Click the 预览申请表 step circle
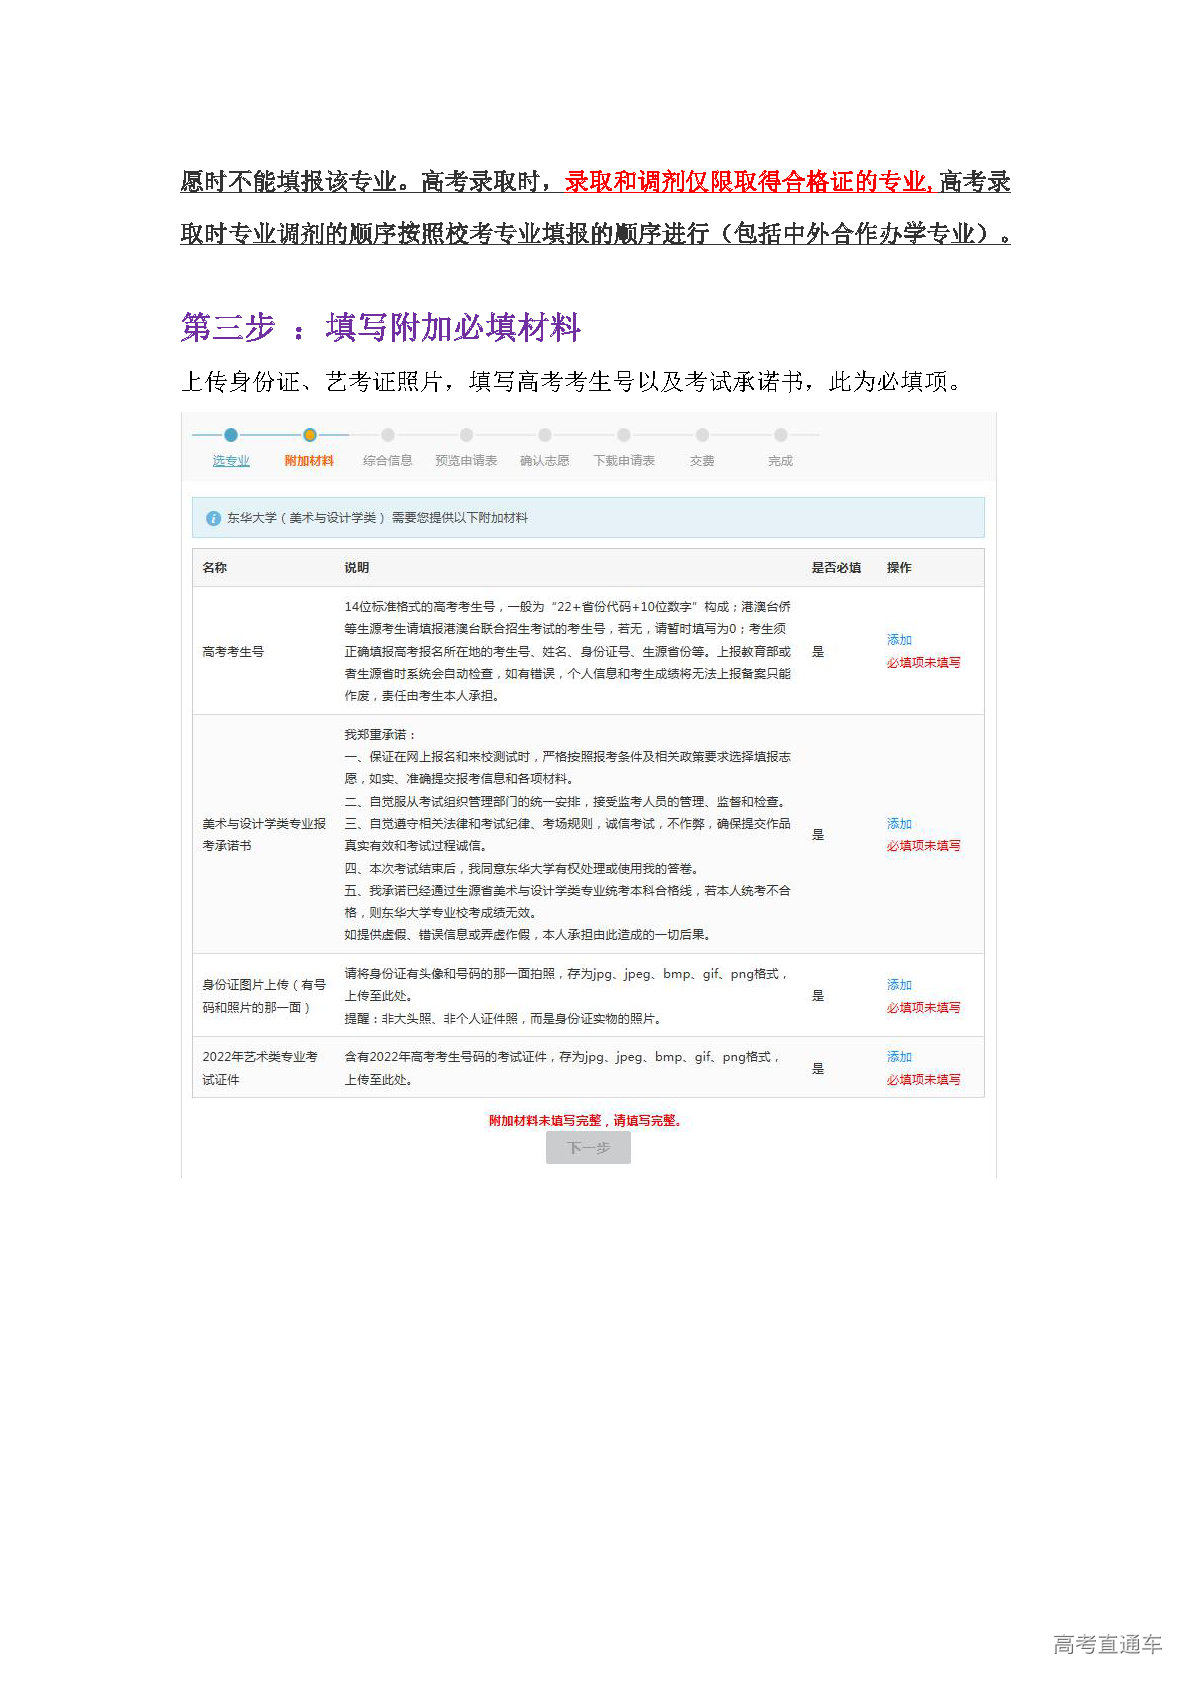1191x1684 pixels. click(466, 435)
